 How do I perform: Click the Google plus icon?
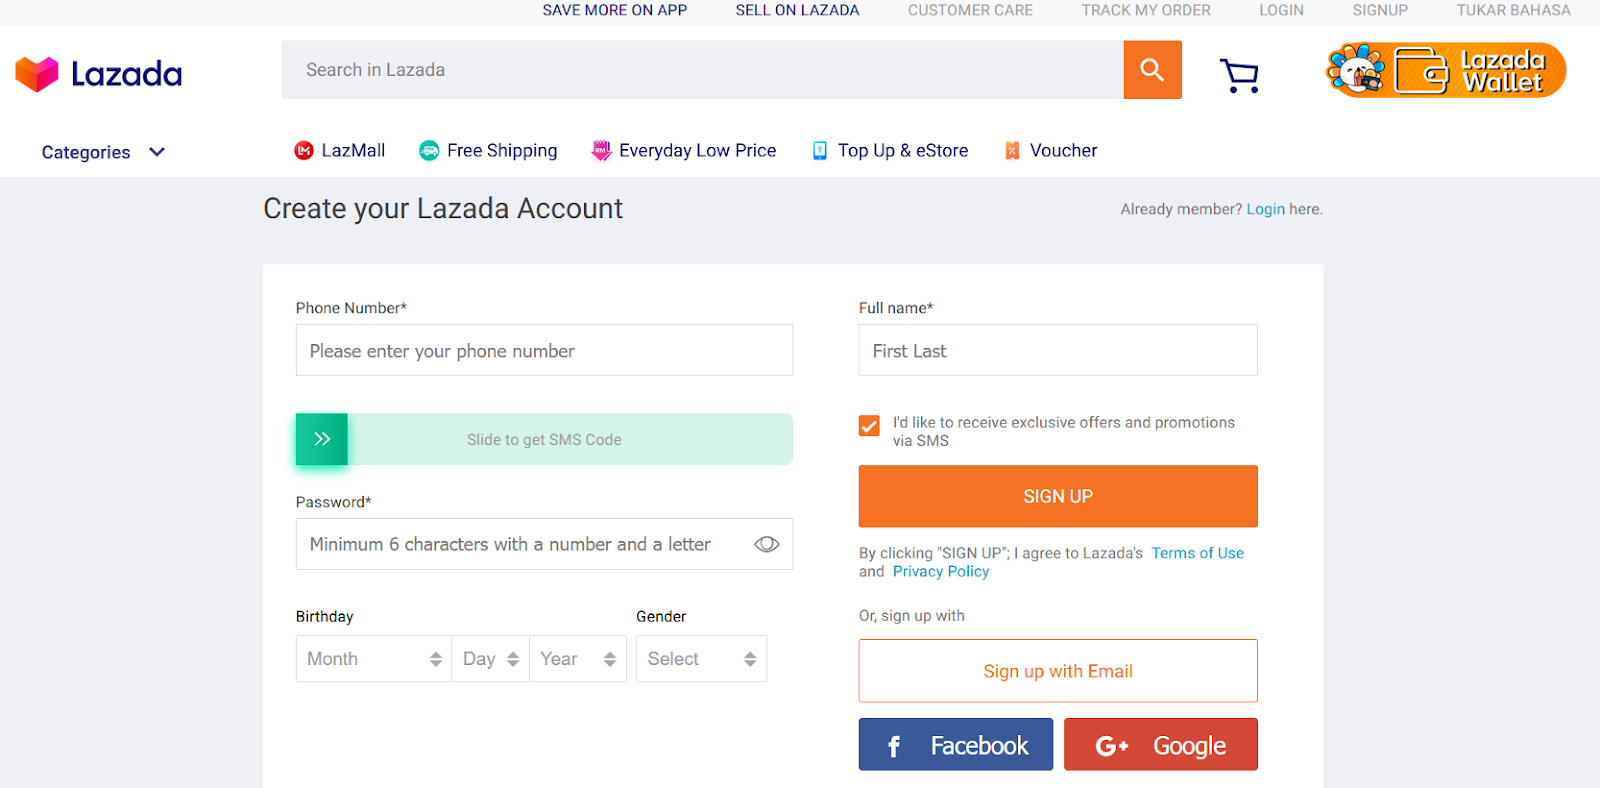pyautogui.click(x=1112, y=746)
